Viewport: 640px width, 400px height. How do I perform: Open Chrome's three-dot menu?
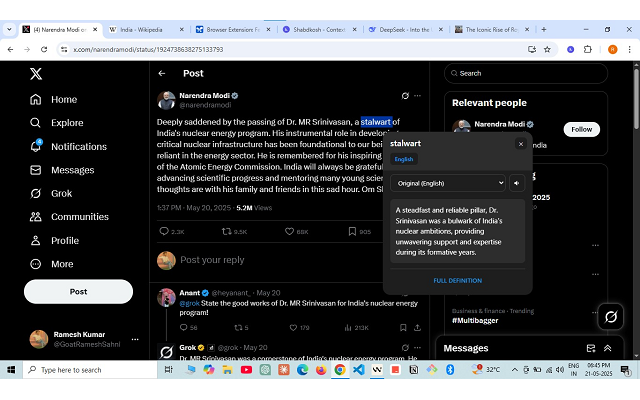tap(629, 49)
